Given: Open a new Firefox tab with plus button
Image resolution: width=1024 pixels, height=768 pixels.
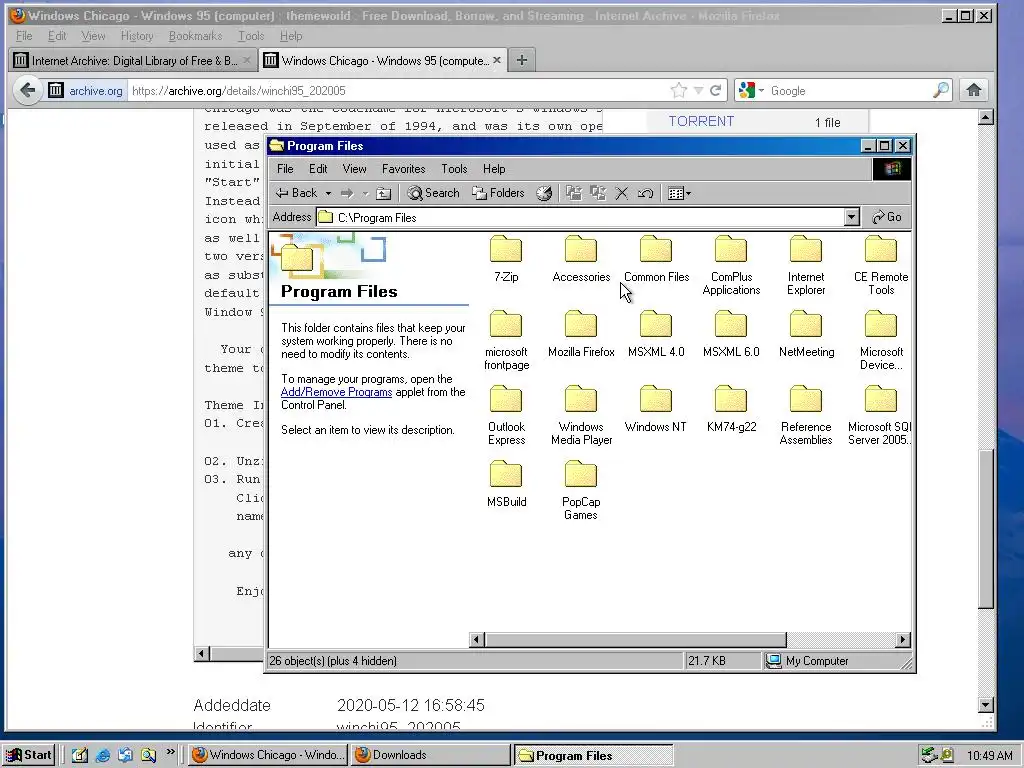Looking at the screenshot, I should point(521,60).
